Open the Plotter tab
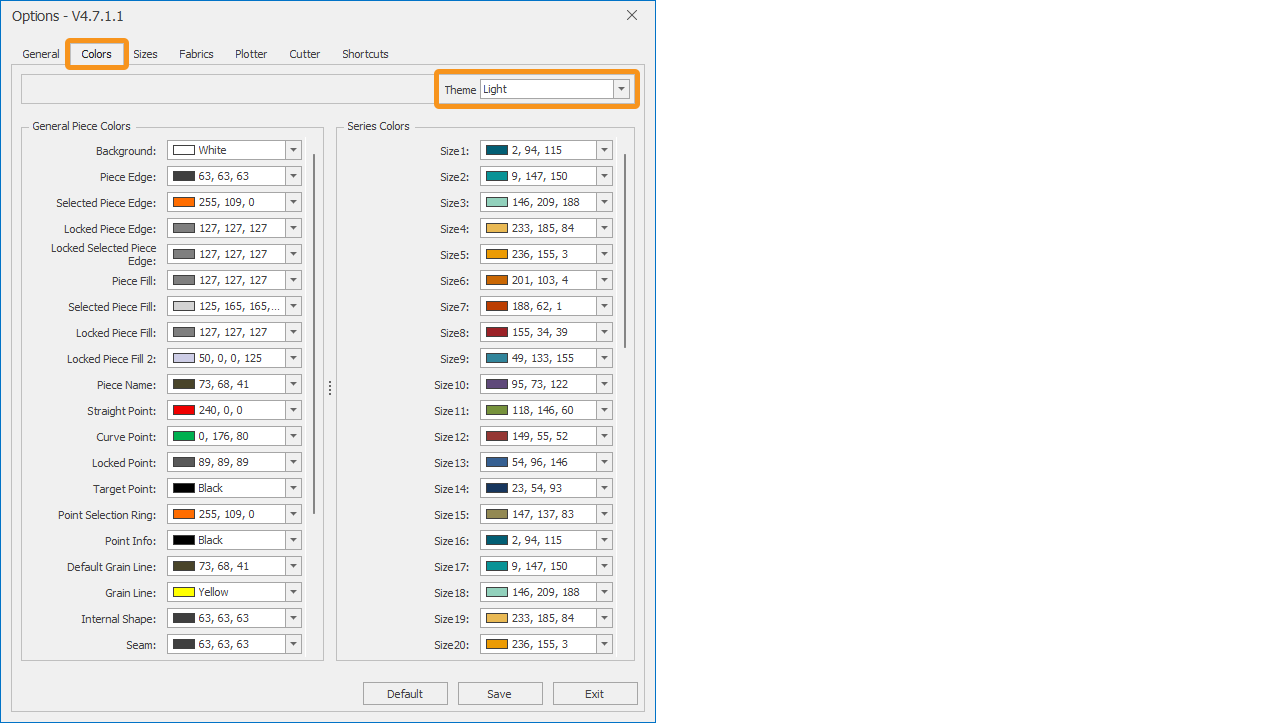This screenshot has height=723, width=1270. (251, 54)
